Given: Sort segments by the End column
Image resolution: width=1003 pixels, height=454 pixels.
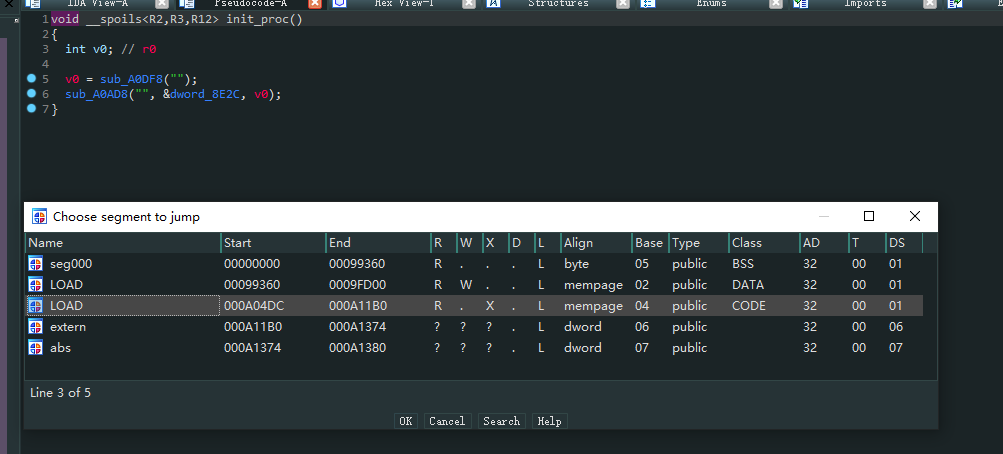Looking at the screenshot, I should (x=378, y=243).
